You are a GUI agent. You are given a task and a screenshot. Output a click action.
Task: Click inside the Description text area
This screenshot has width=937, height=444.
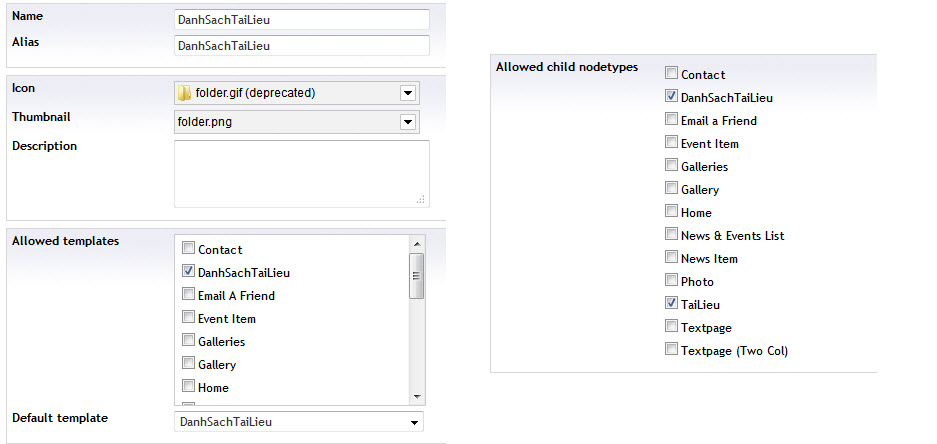click(x=301, y=173)
